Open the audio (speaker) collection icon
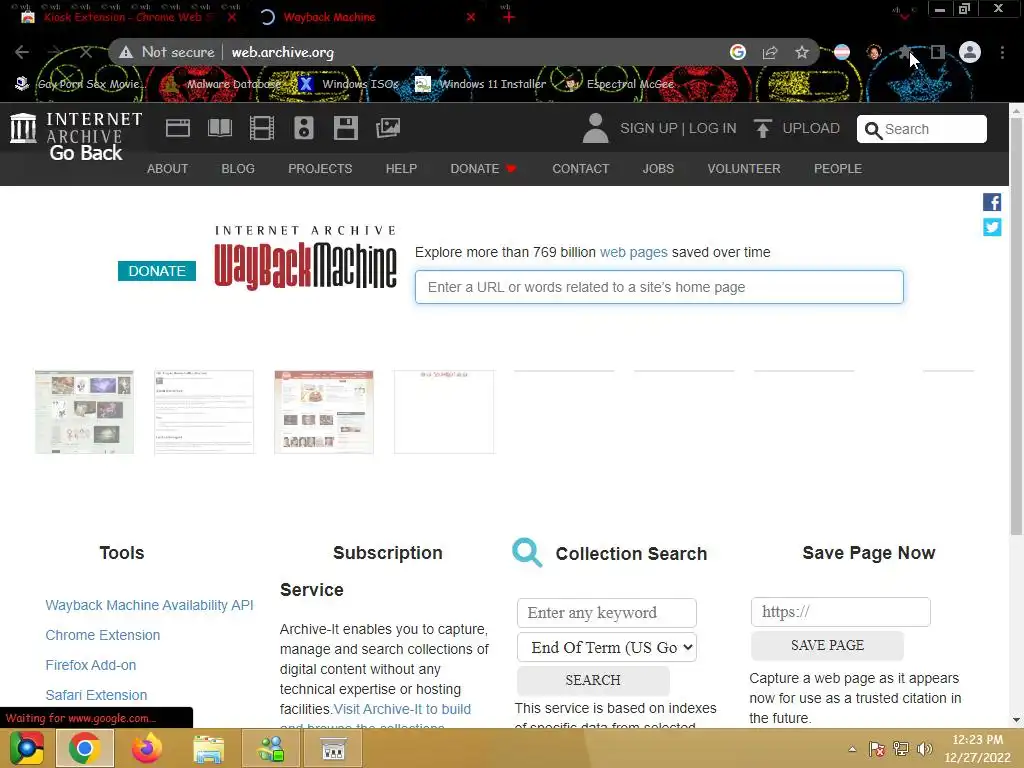 304,128
